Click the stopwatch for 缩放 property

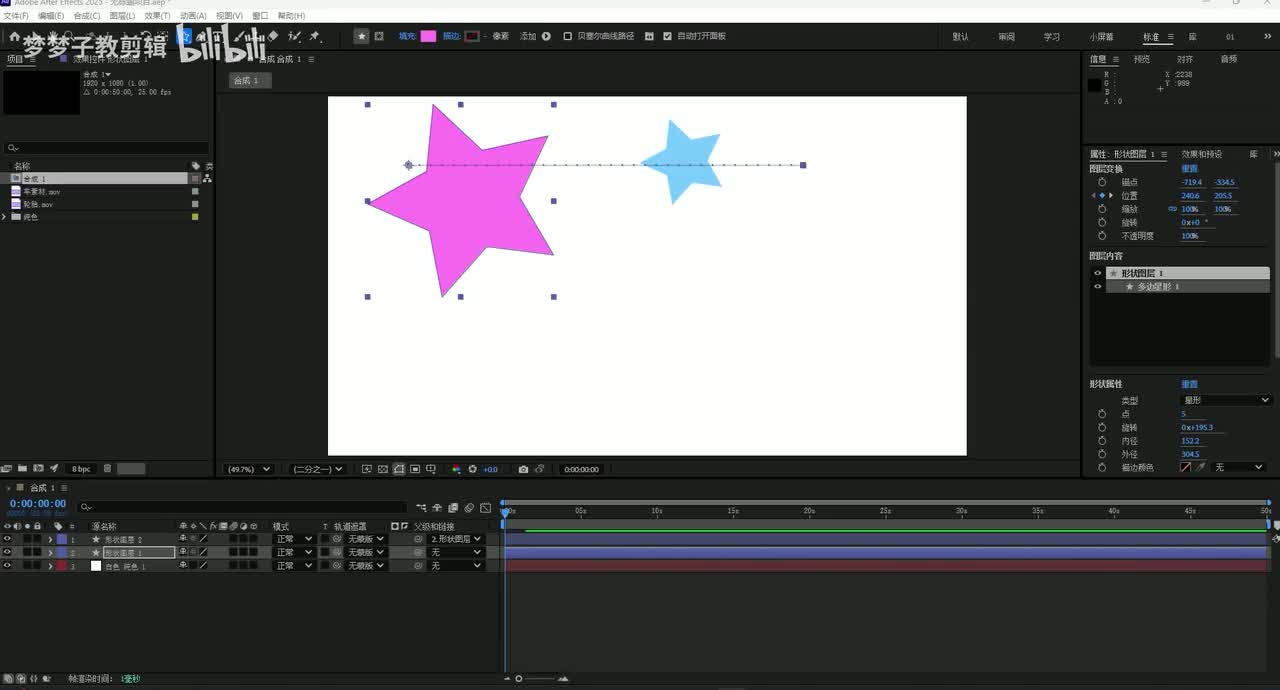(x=1102, y=209)
